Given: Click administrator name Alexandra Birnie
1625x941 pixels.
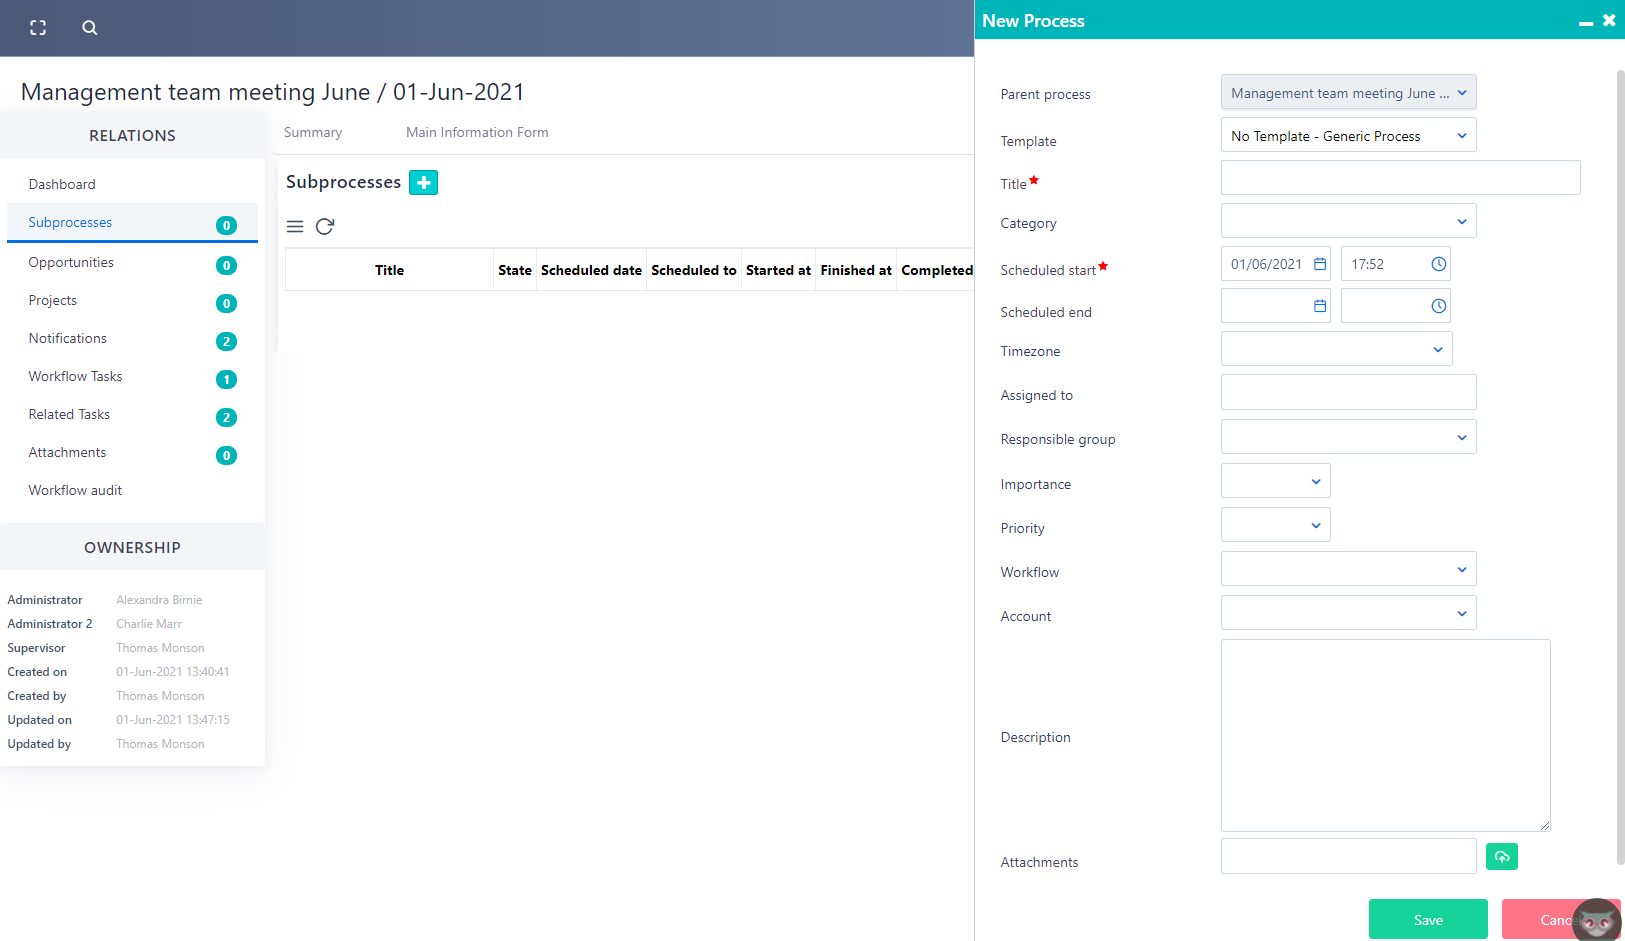Looking at the screenshot, I should point(159,600).
